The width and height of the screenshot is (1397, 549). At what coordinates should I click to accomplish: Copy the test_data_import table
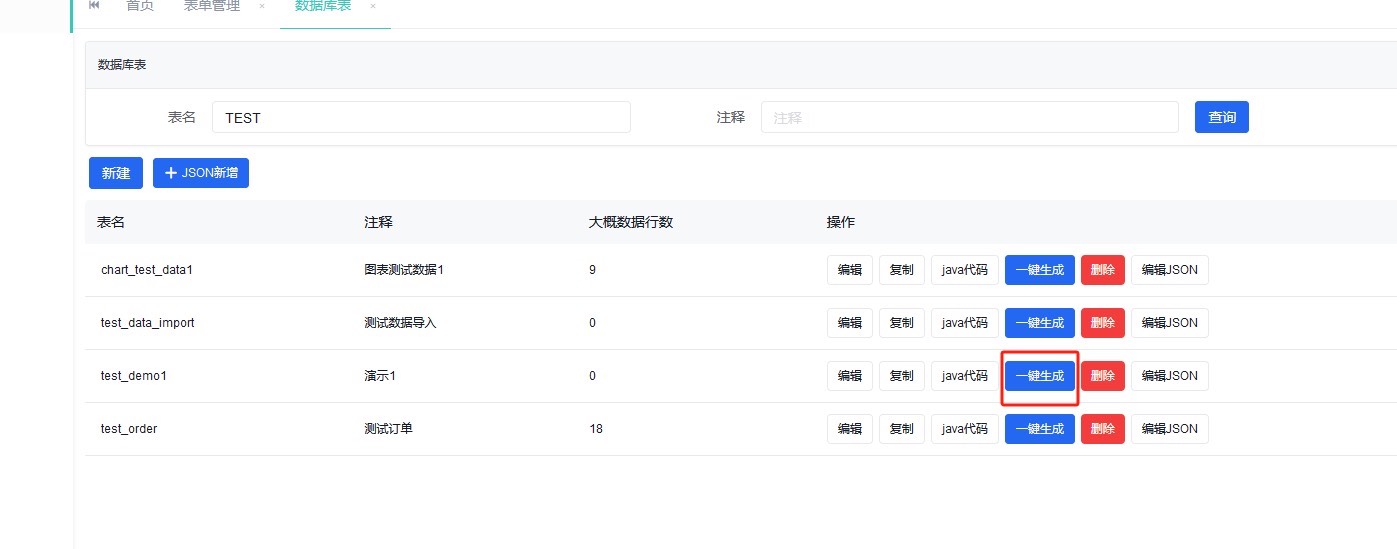901,323
